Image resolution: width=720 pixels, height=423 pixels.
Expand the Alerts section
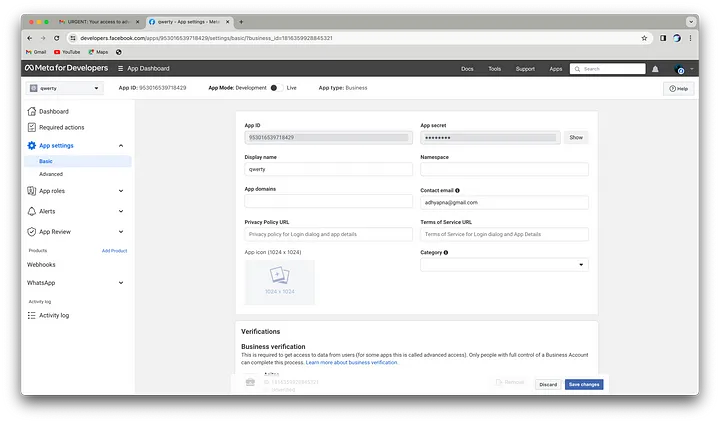(x=121, y=211)
